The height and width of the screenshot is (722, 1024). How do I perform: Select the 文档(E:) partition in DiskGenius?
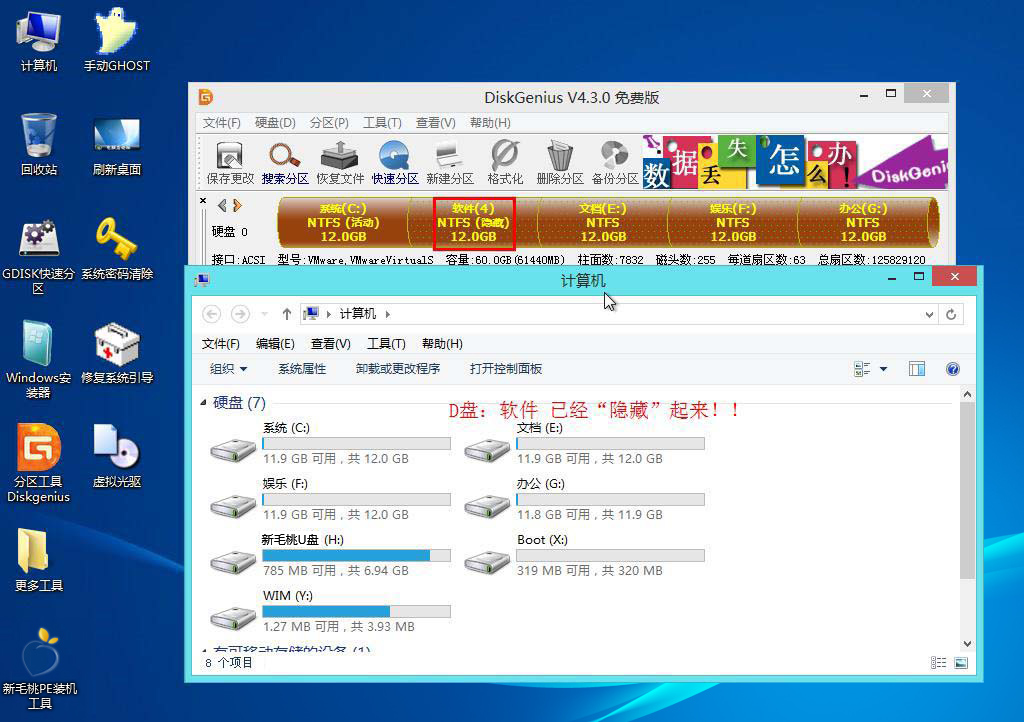click(x=603, y=223)
